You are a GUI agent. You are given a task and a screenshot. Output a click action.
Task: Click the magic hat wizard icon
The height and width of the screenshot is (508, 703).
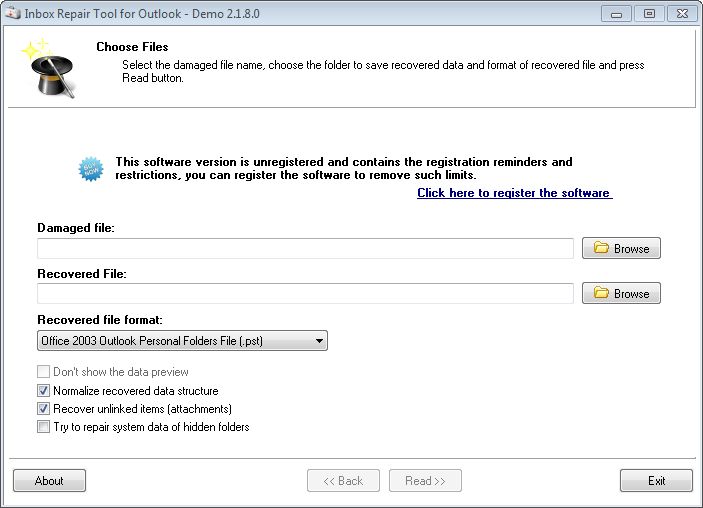pyautogui.click(x=49, y=68)
